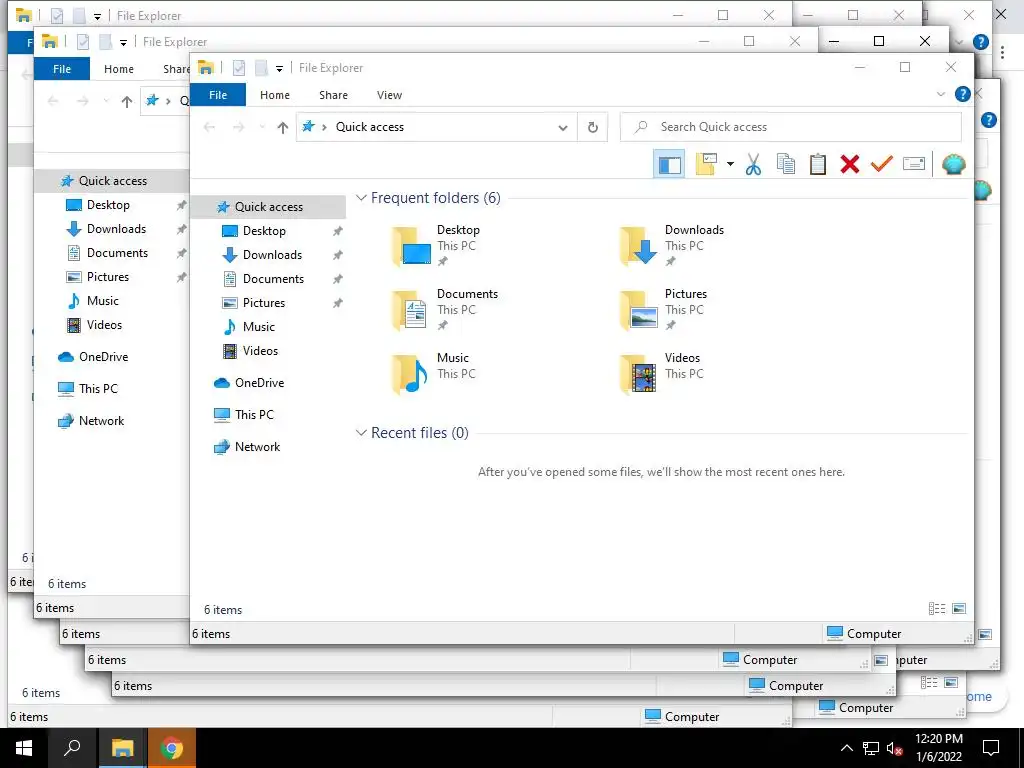Screen dimensions: 1024x768
Task: Click the Paste clipboard icon
Action: tap(818, 164)
